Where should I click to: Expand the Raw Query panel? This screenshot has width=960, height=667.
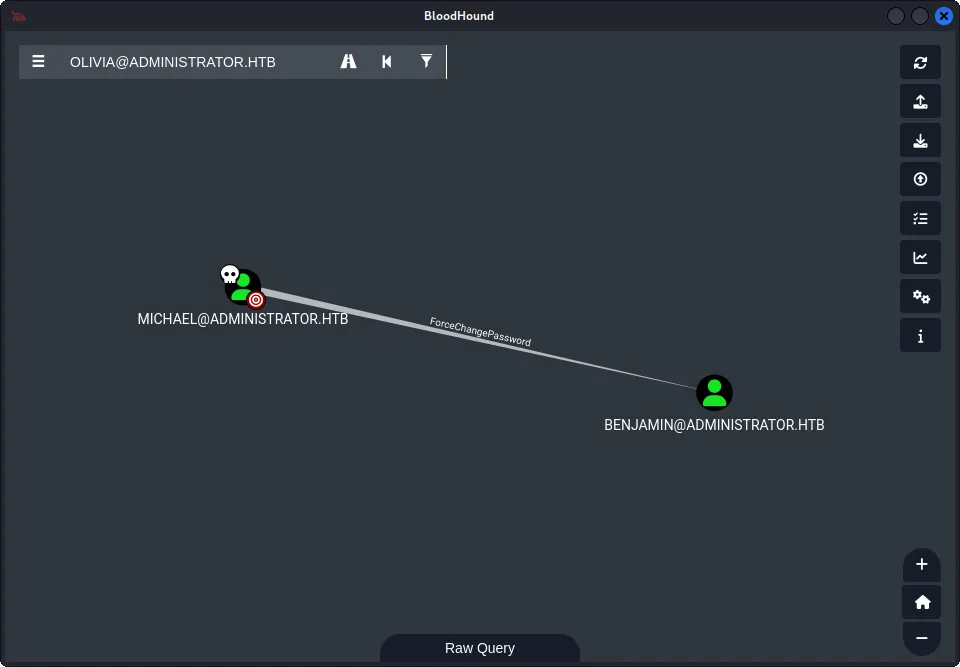480,648
